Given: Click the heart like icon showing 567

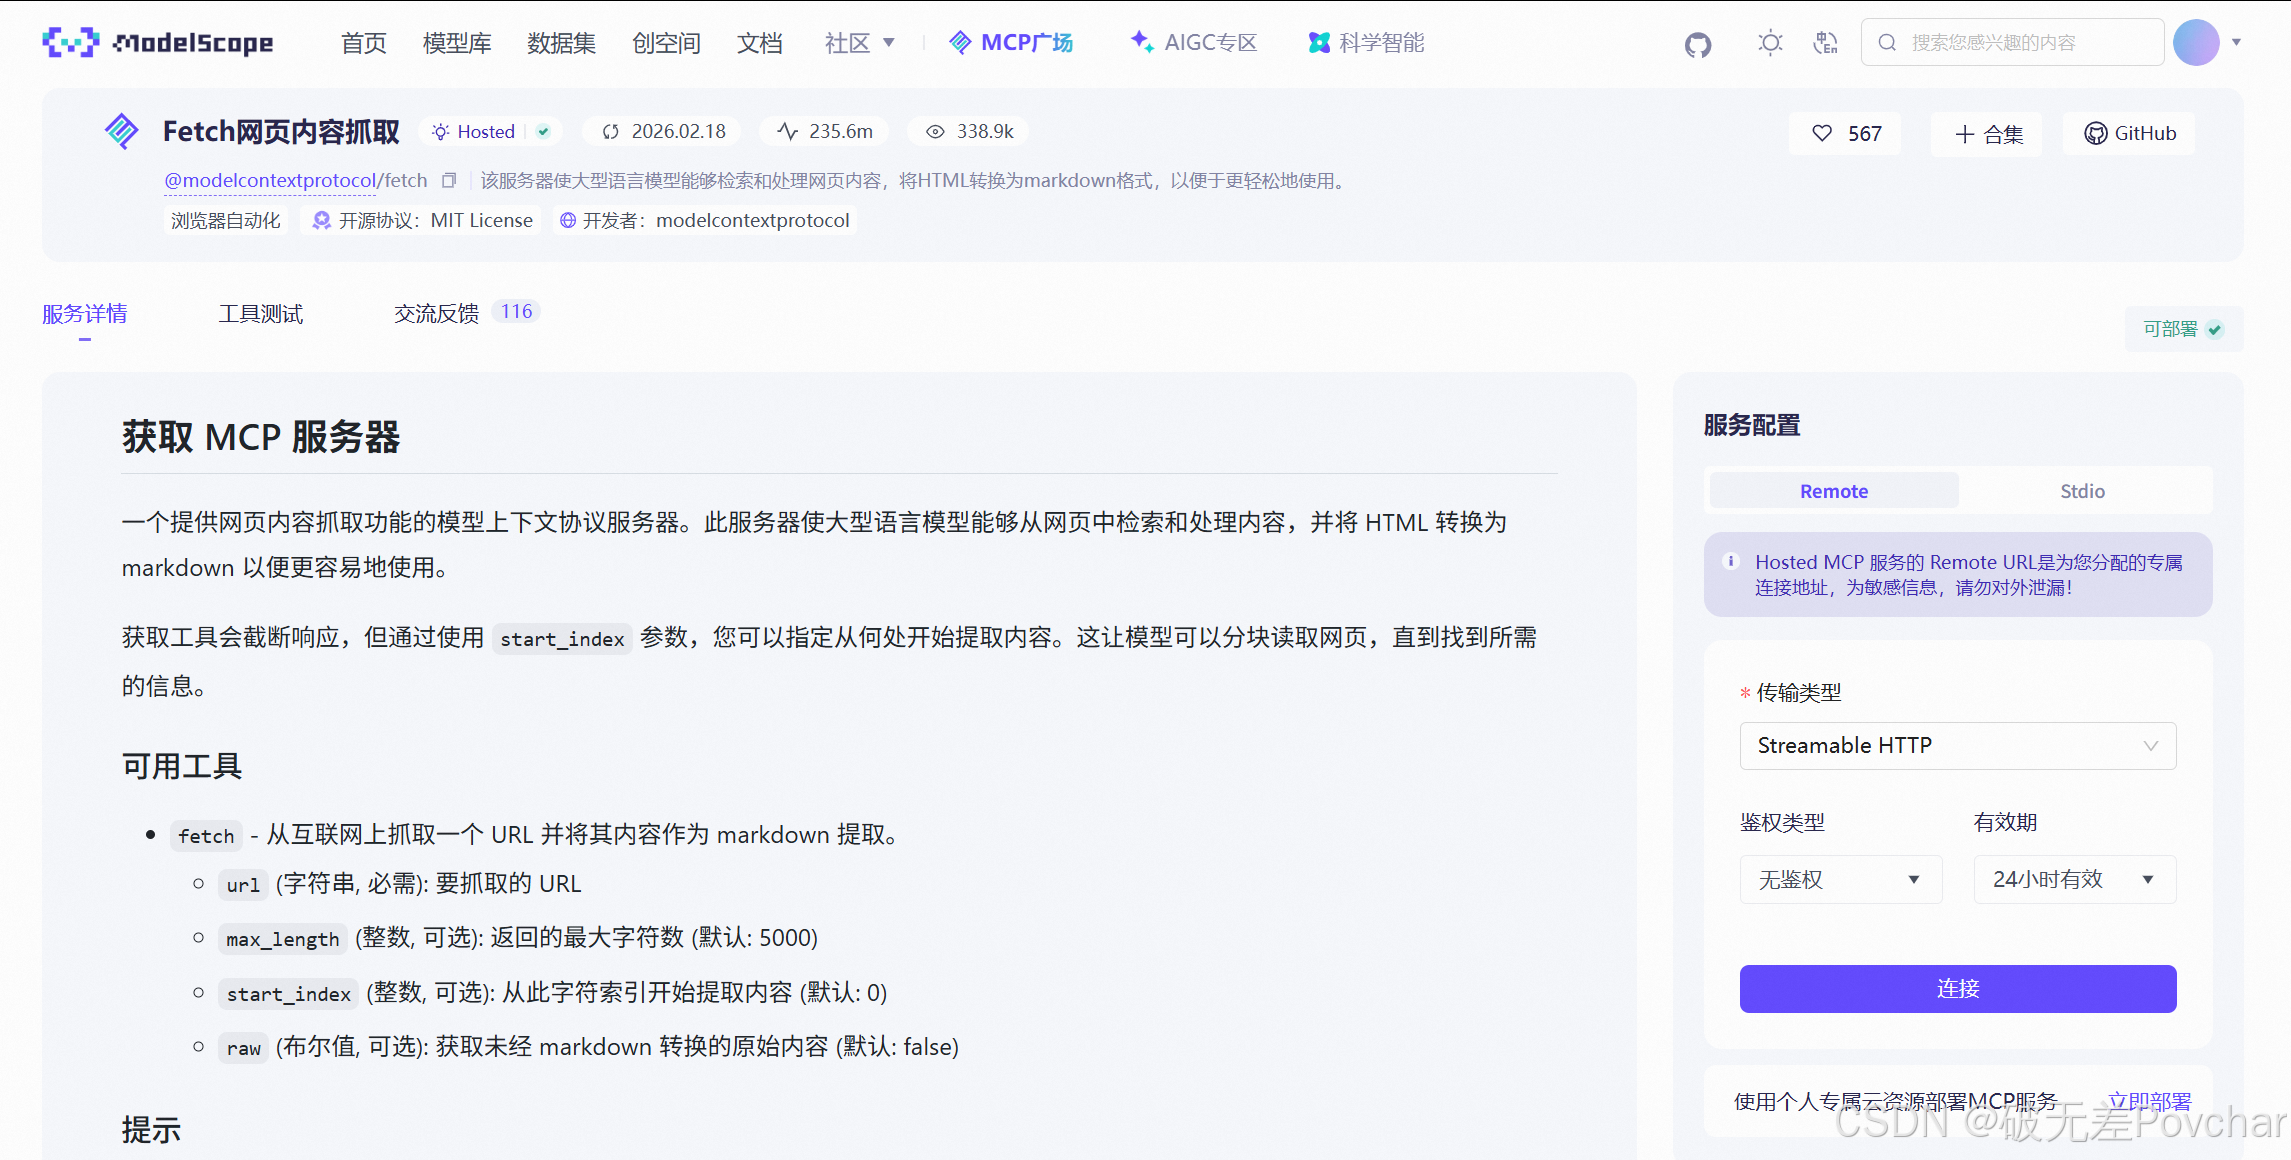Looking at the screenshot, I should click(1823, 133).
